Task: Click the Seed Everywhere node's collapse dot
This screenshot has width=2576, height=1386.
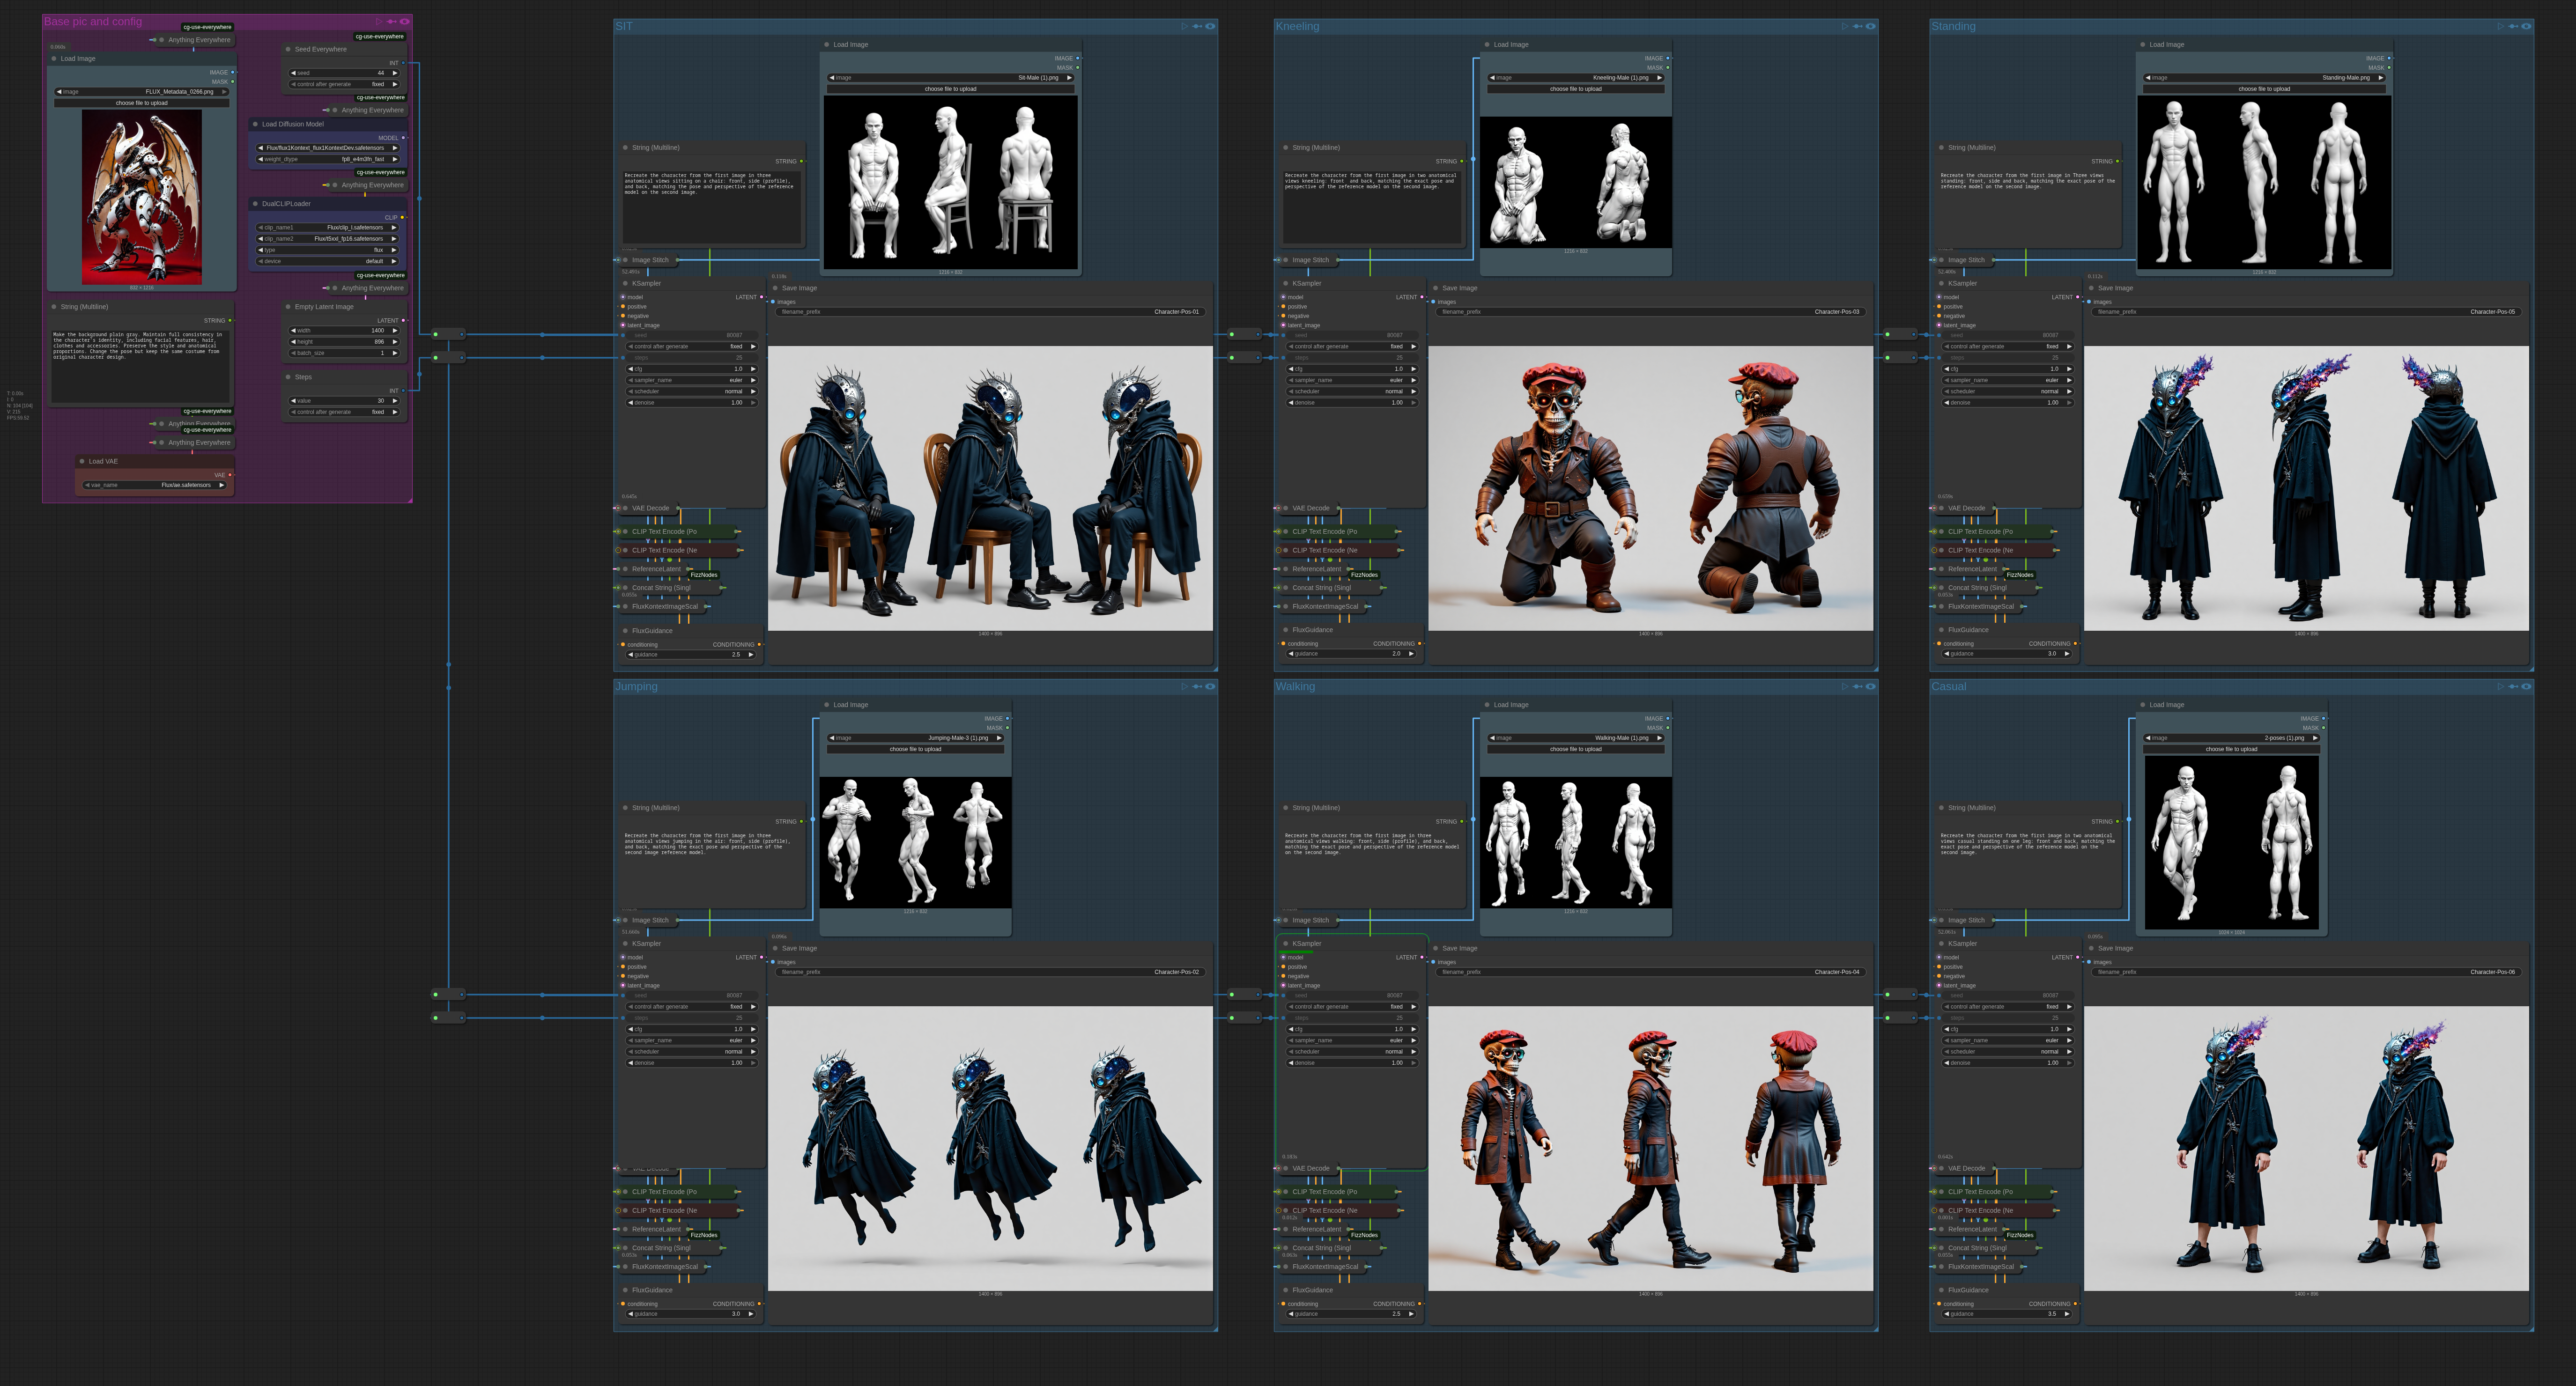Action: click(288, 49)
